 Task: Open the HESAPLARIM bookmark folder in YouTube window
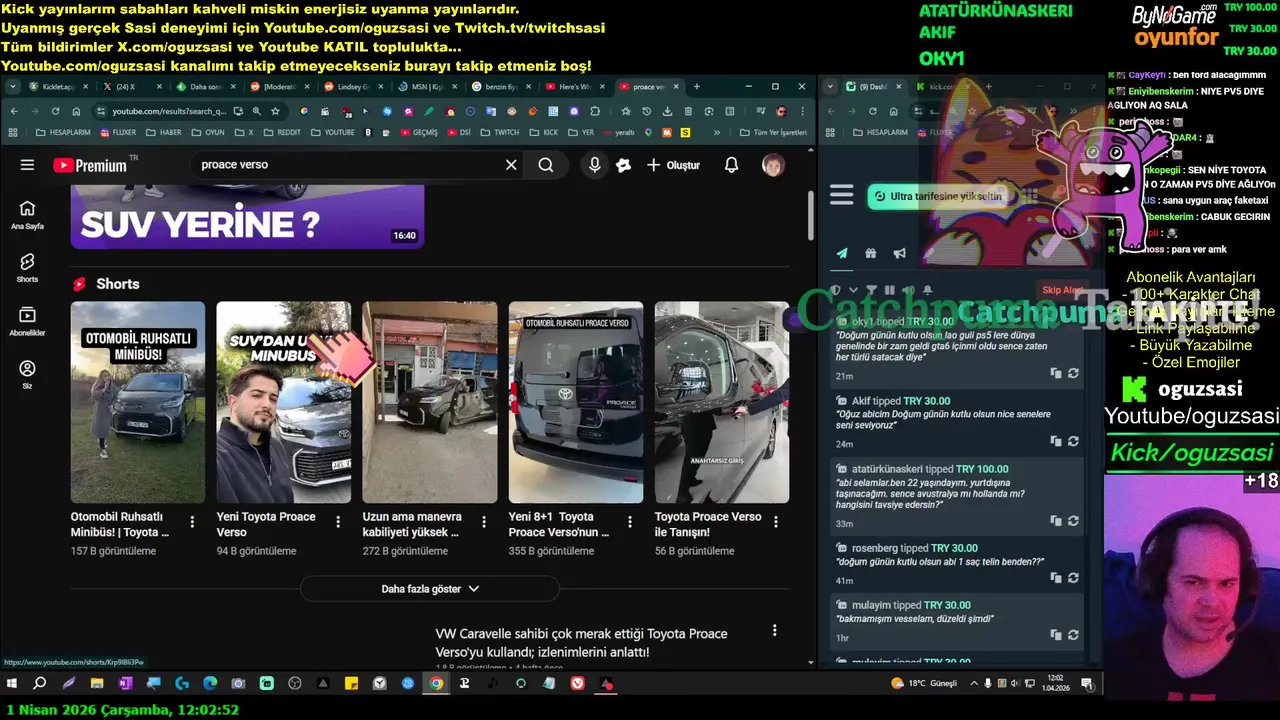click(64, 132)
